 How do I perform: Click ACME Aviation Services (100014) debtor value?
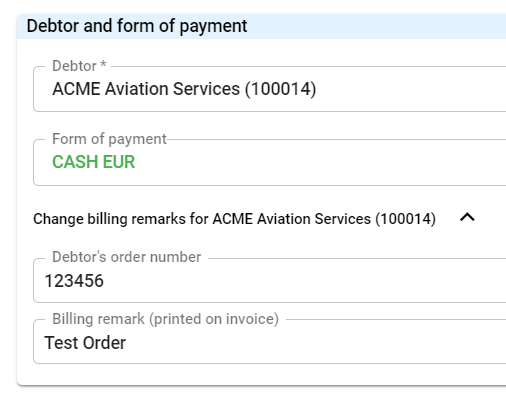[x=184, y=89]
